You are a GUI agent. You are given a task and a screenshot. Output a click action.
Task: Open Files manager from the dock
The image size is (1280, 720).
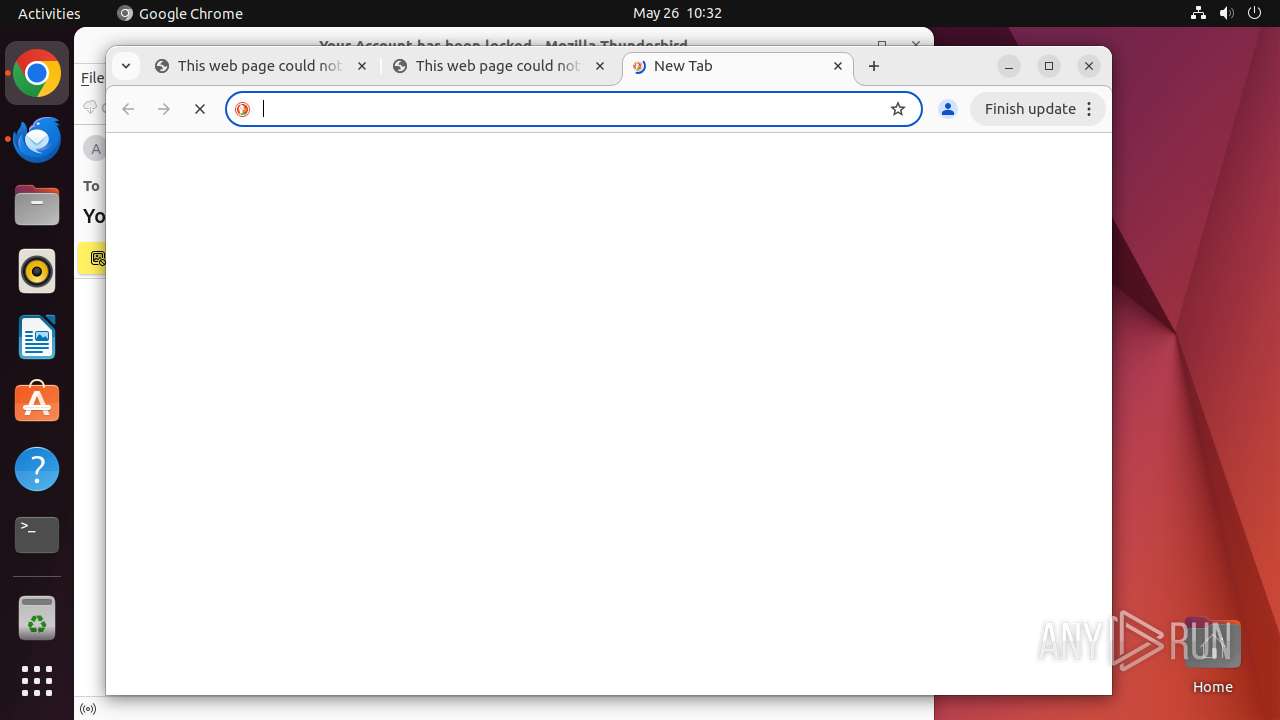point(37,206)
